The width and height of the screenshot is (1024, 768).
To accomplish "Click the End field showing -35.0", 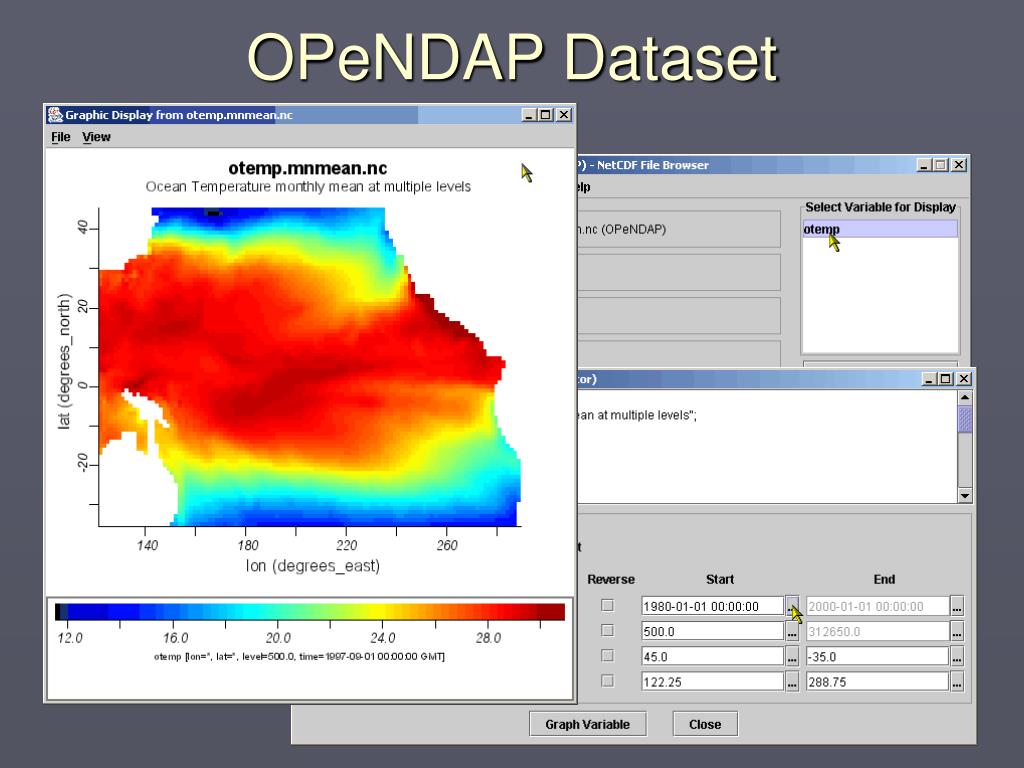I will pos(877,656).
